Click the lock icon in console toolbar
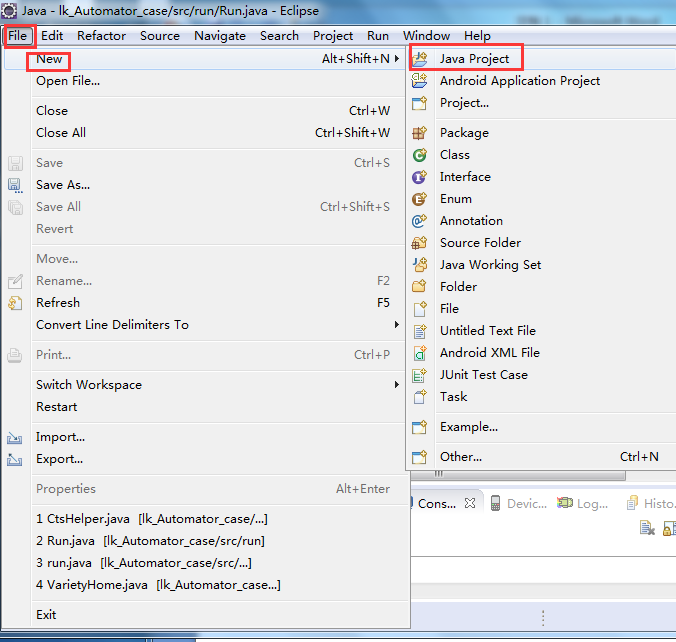The width and height of the screenshot is (676, 642). pyautogui.click(x=668, y=528)
